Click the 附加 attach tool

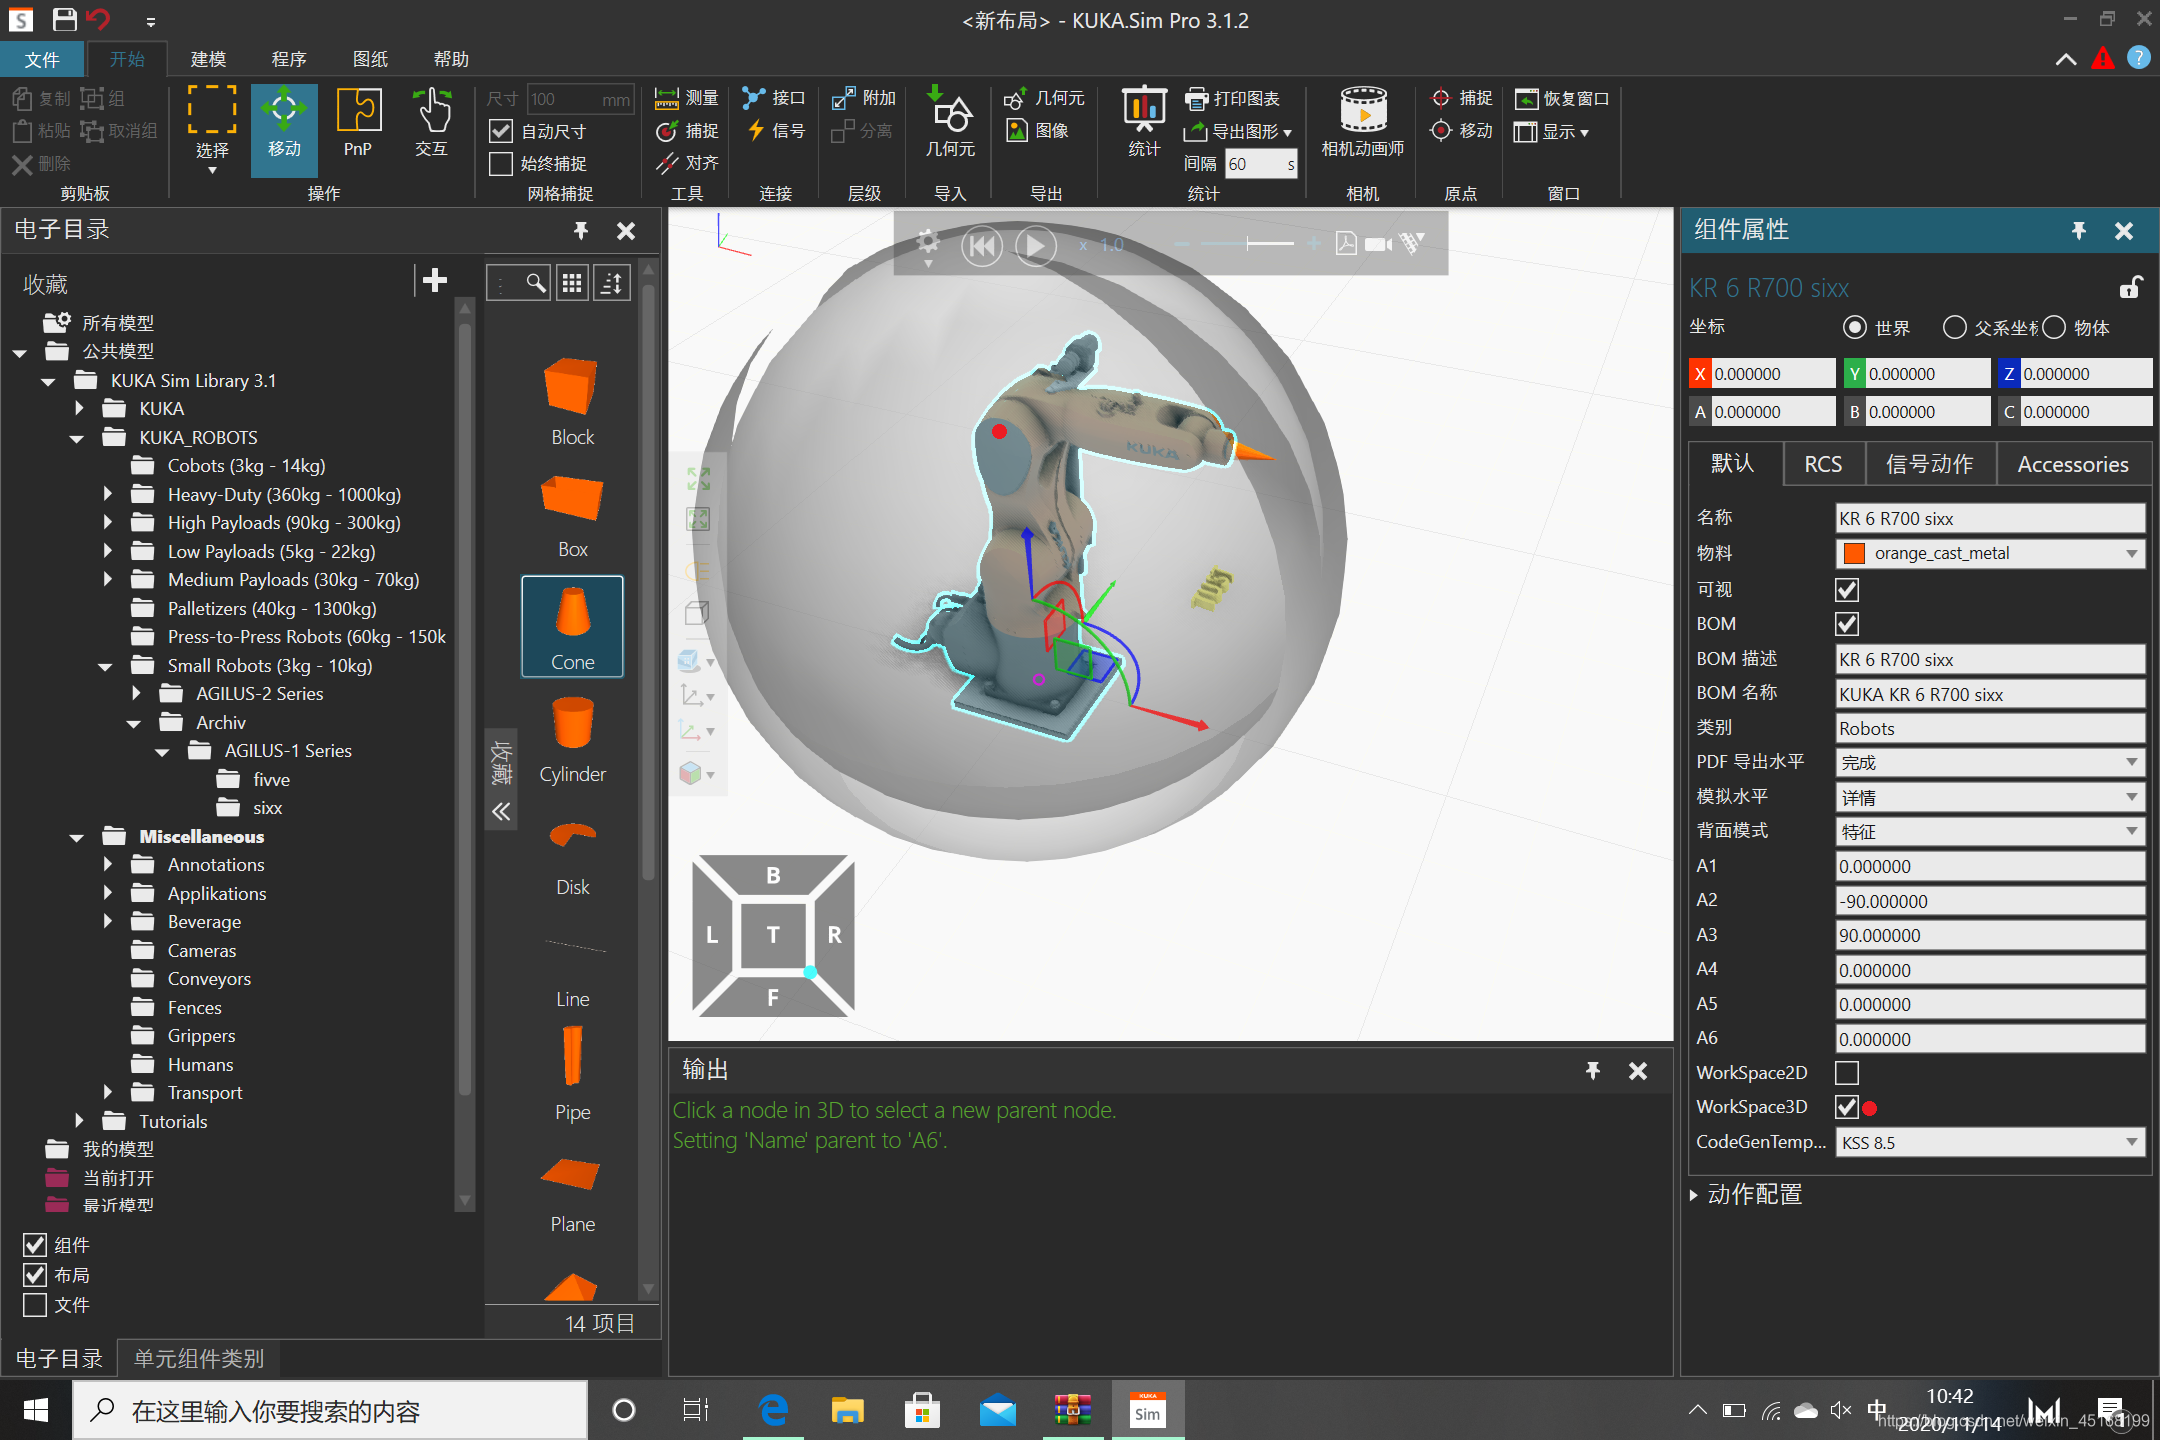[864, 98]
